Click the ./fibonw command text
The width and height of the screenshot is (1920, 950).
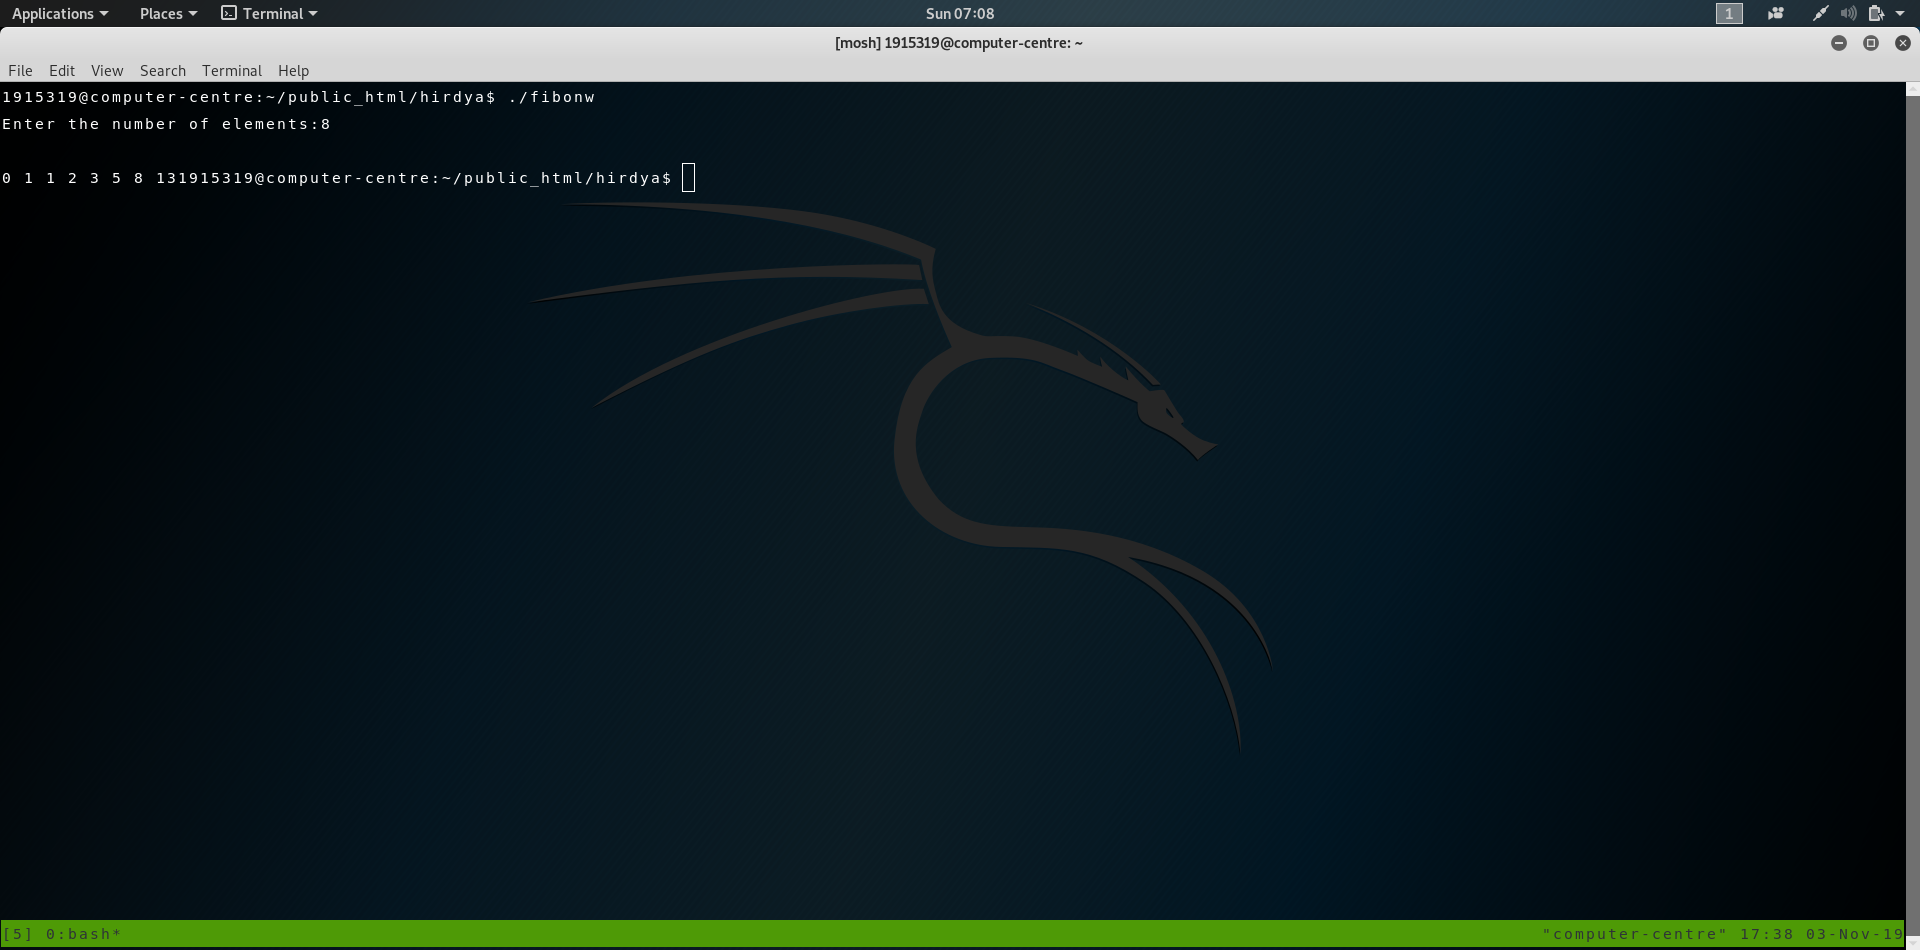coord(552,97)
